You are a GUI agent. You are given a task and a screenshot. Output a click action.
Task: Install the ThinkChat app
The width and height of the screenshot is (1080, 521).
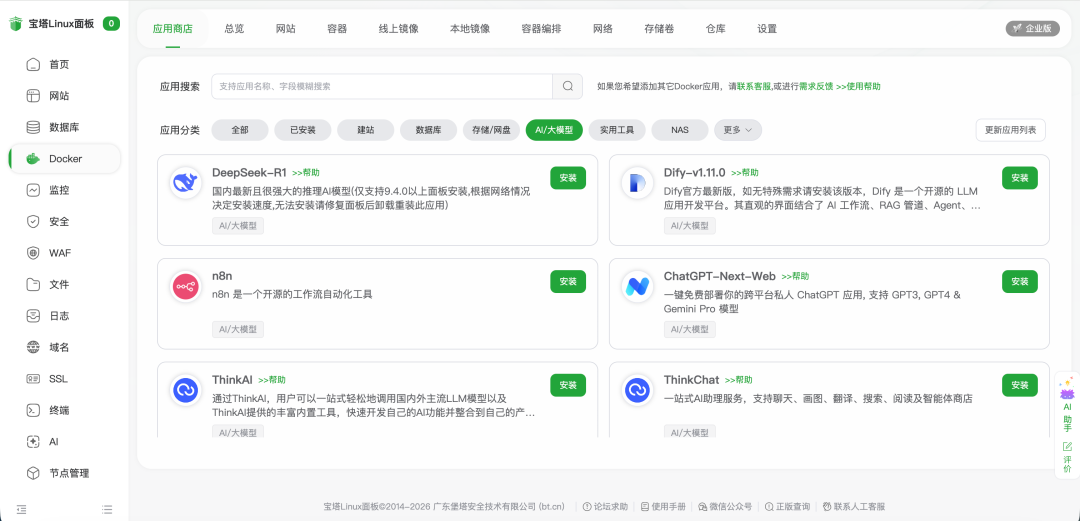pyautogui.click(x=1019, y=385)
